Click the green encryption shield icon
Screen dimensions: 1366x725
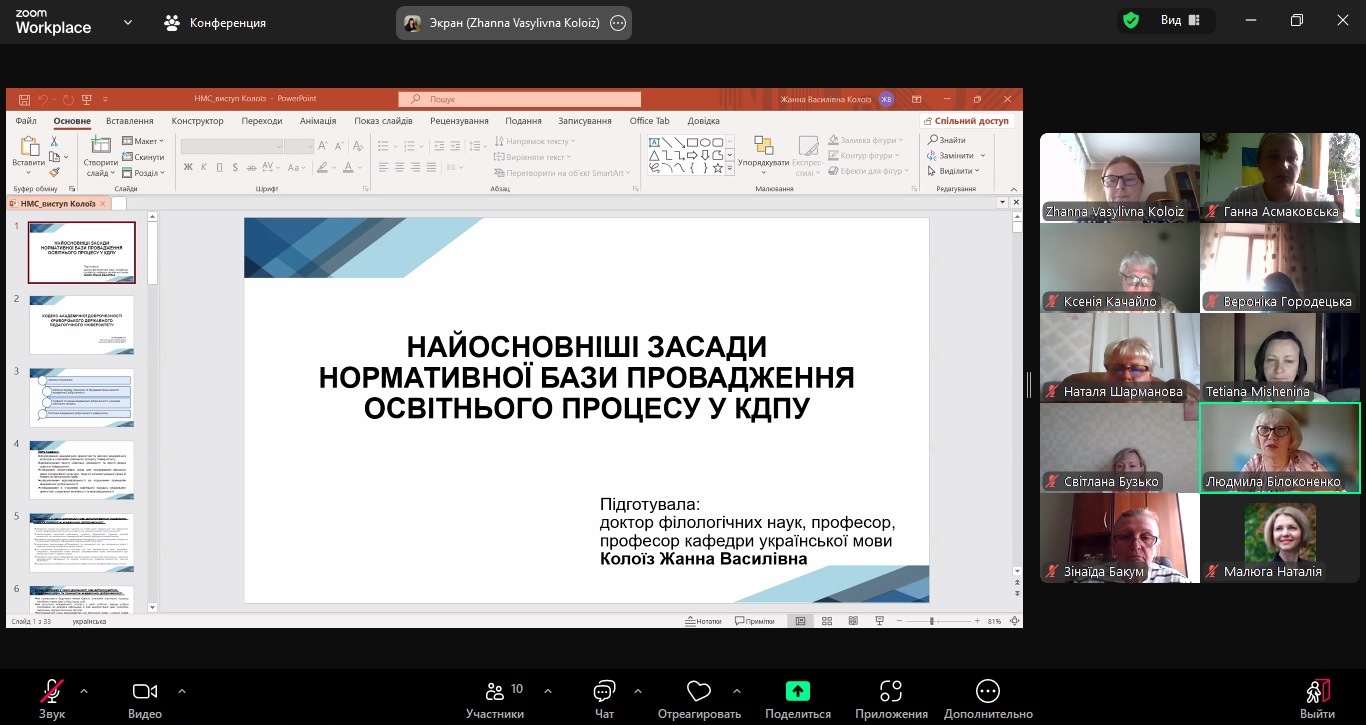coord(1131,20)
